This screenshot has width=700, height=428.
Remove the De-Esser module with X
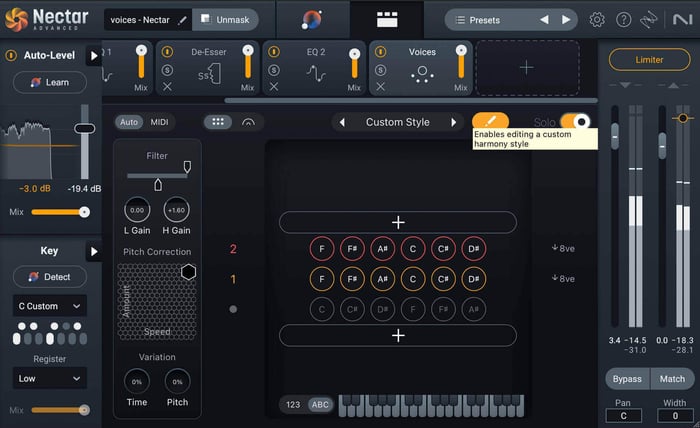click(x=167, y=87)
